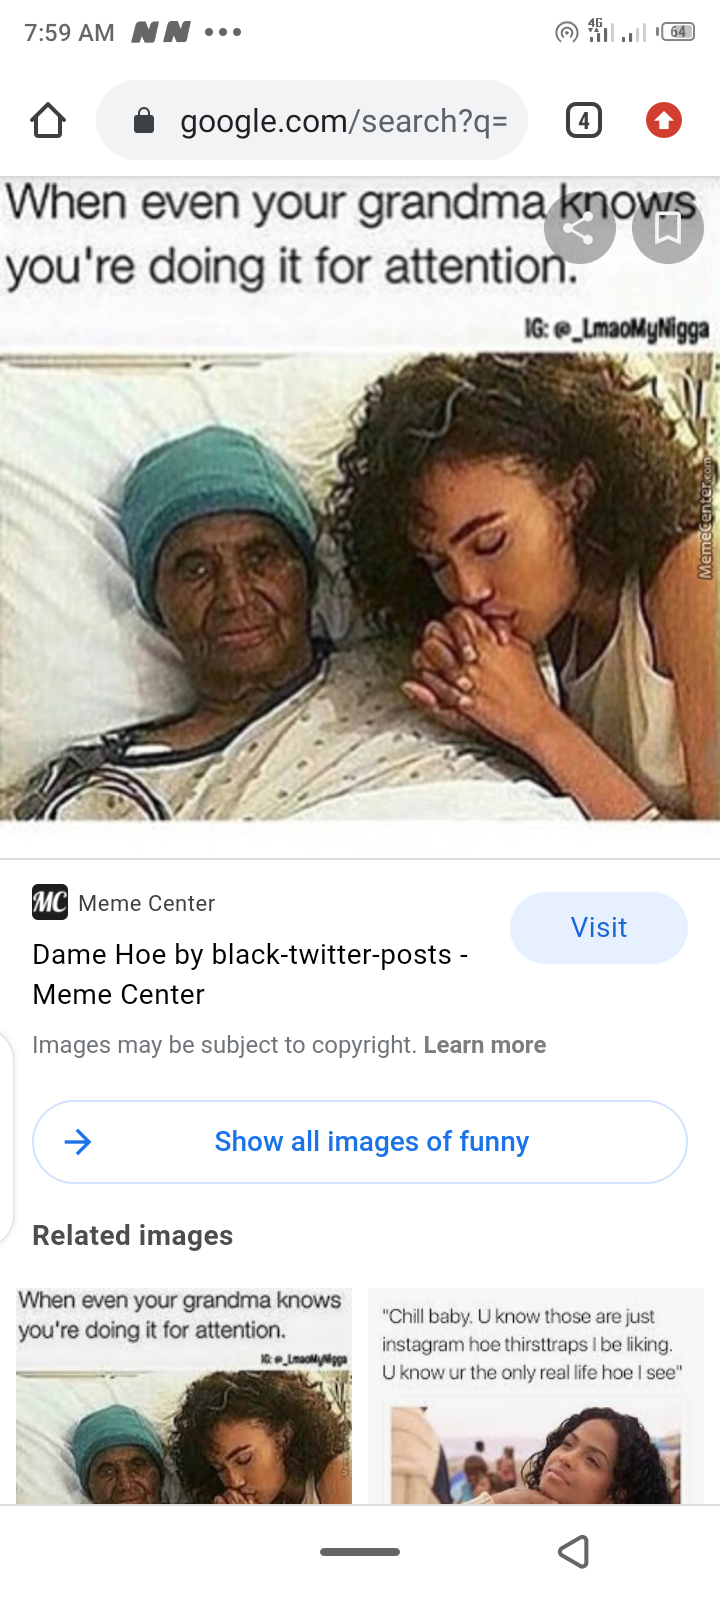Select the related grandma meme thumbnail
Image resolution: width=720 pixels, height=1600 pixels.
coord(184,1396)
